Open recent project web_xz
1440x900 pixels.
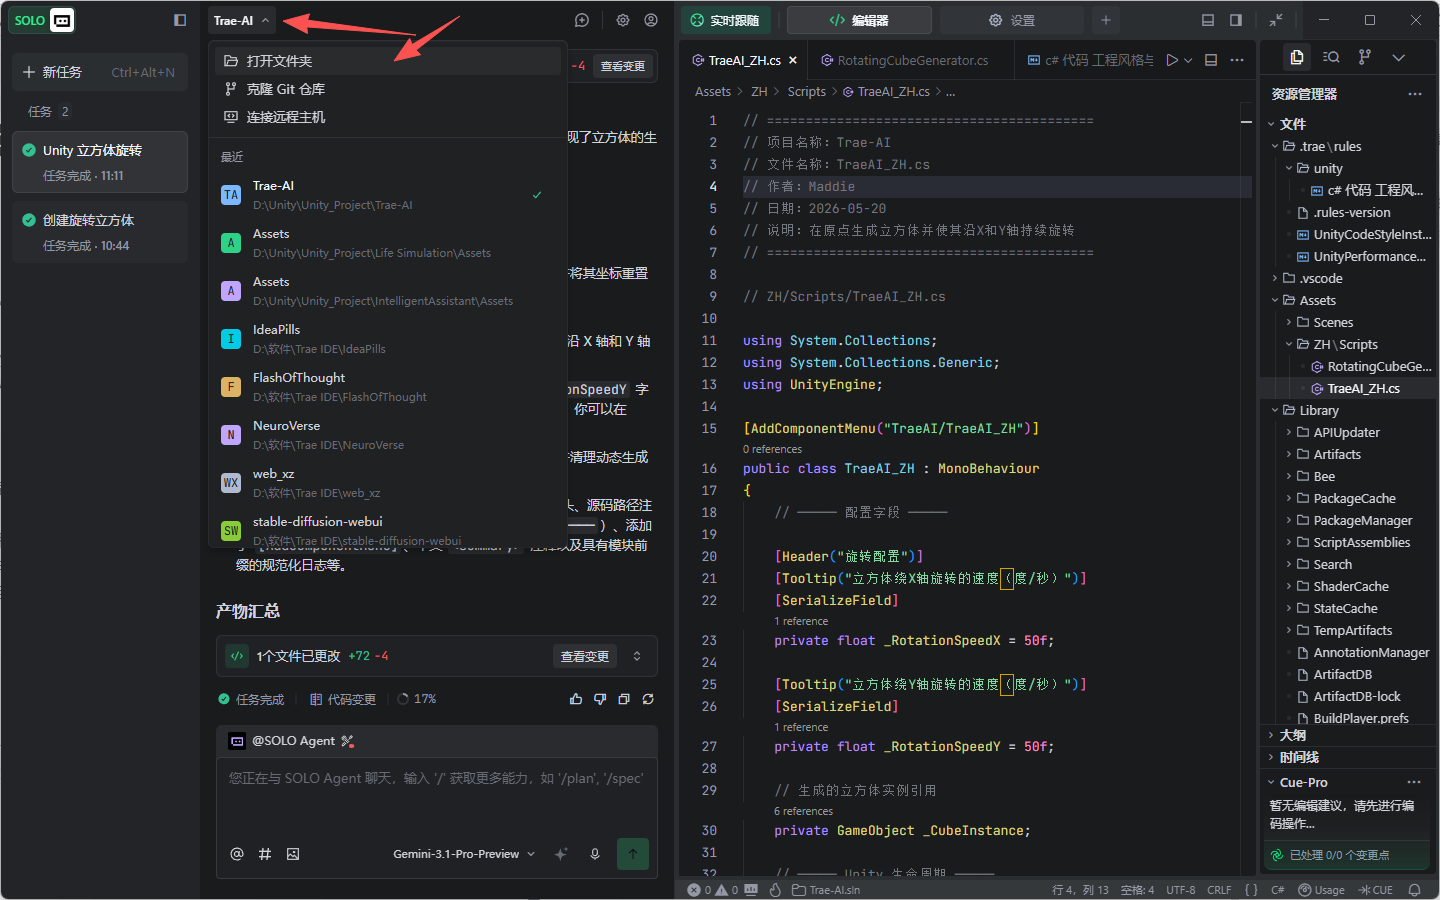388,483
